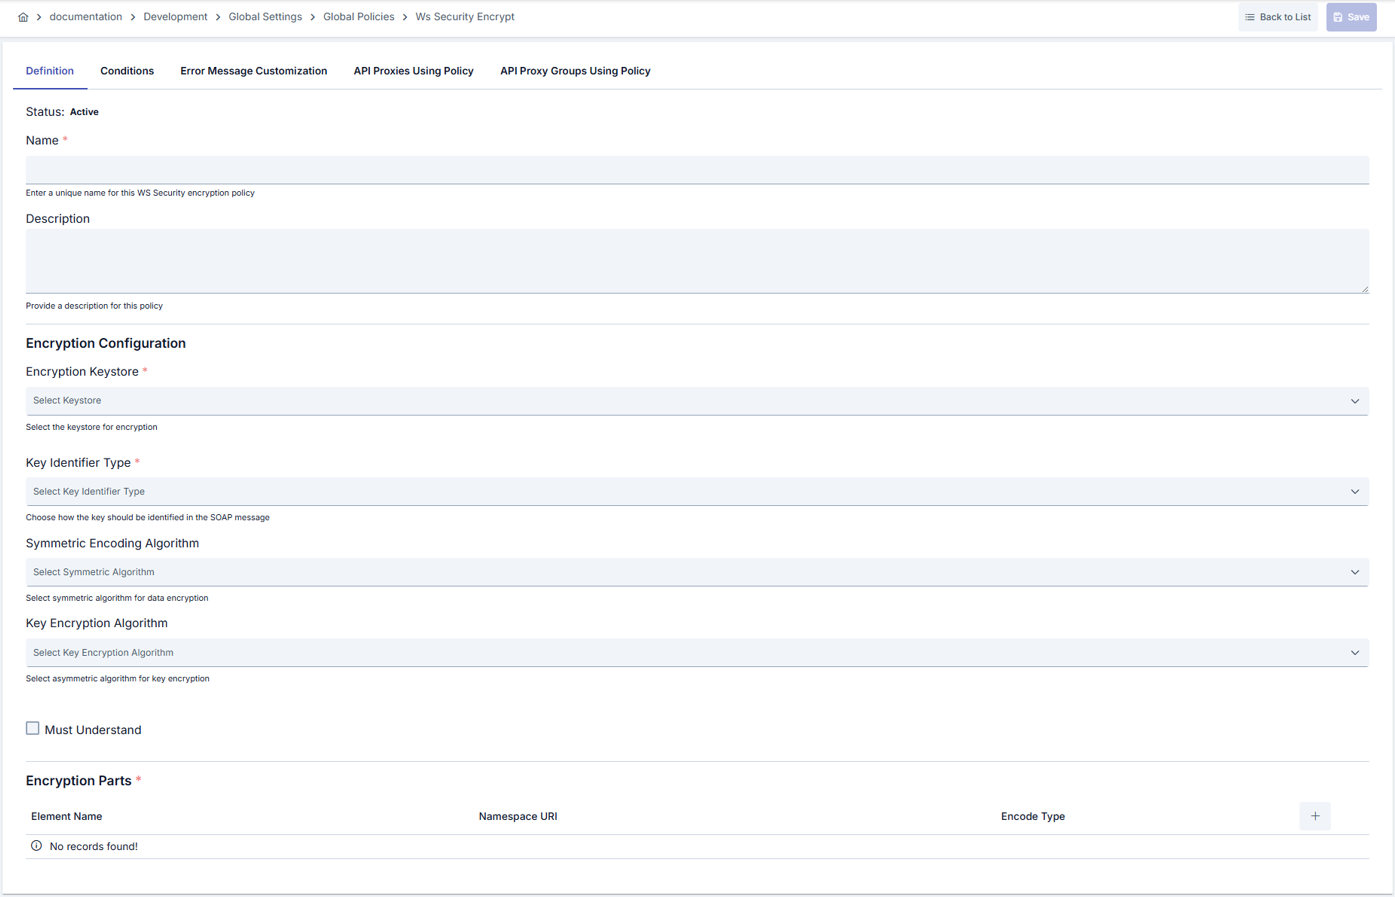Click the Back to List button
Viewport: 1395px width, 897px height.
point(1278,17)
